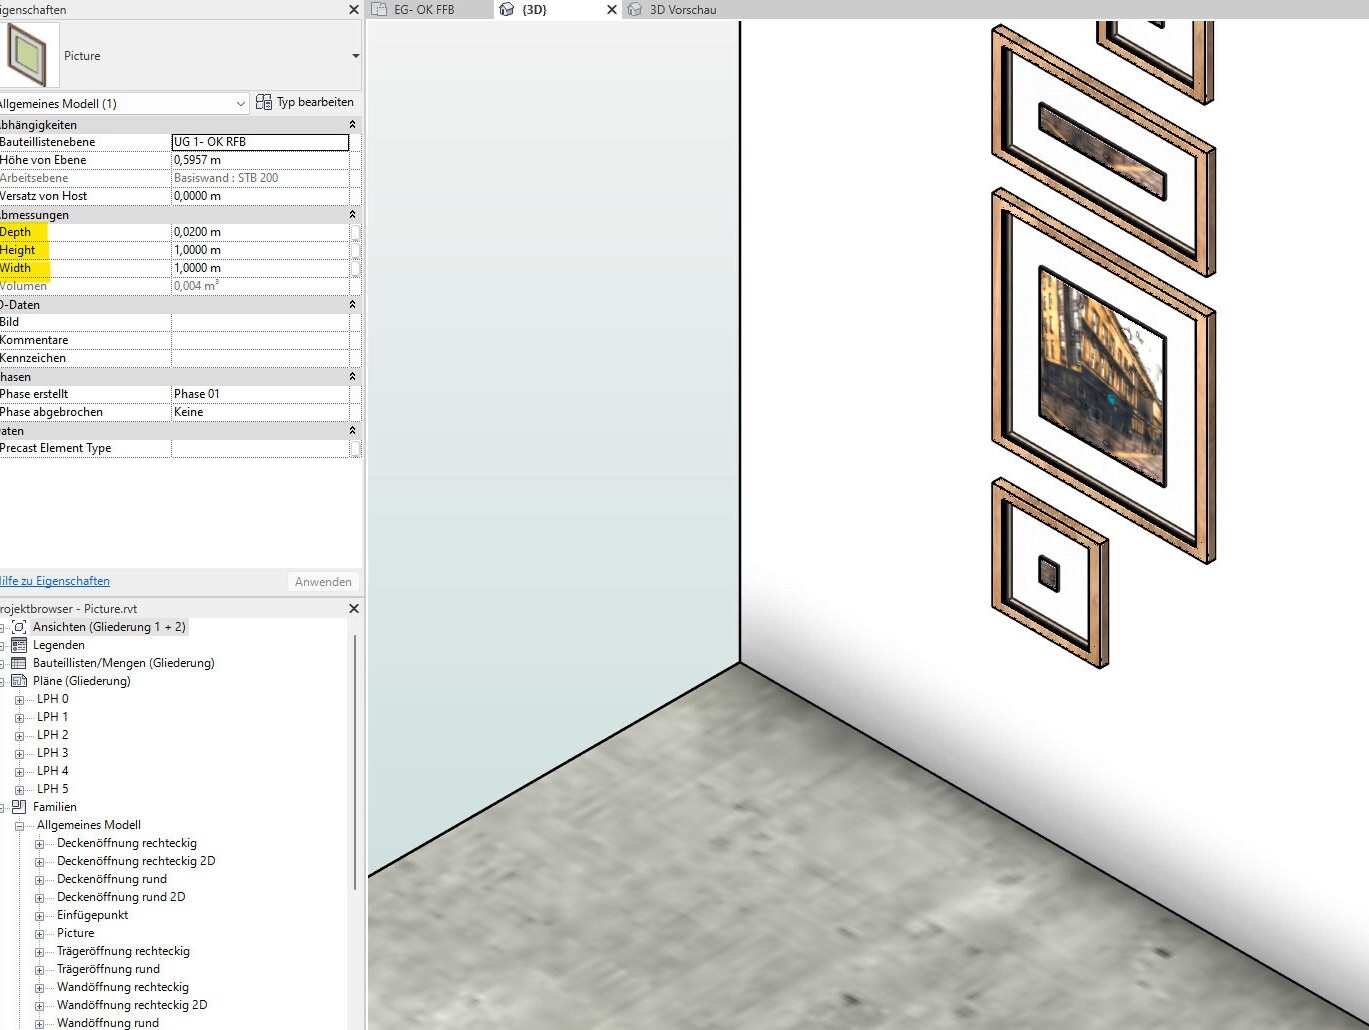Viewport: 1369px width, 1030px height.
Task: Click the Ansichten (Gliederung 1 + 2) views icon
Action: point(19,627)
